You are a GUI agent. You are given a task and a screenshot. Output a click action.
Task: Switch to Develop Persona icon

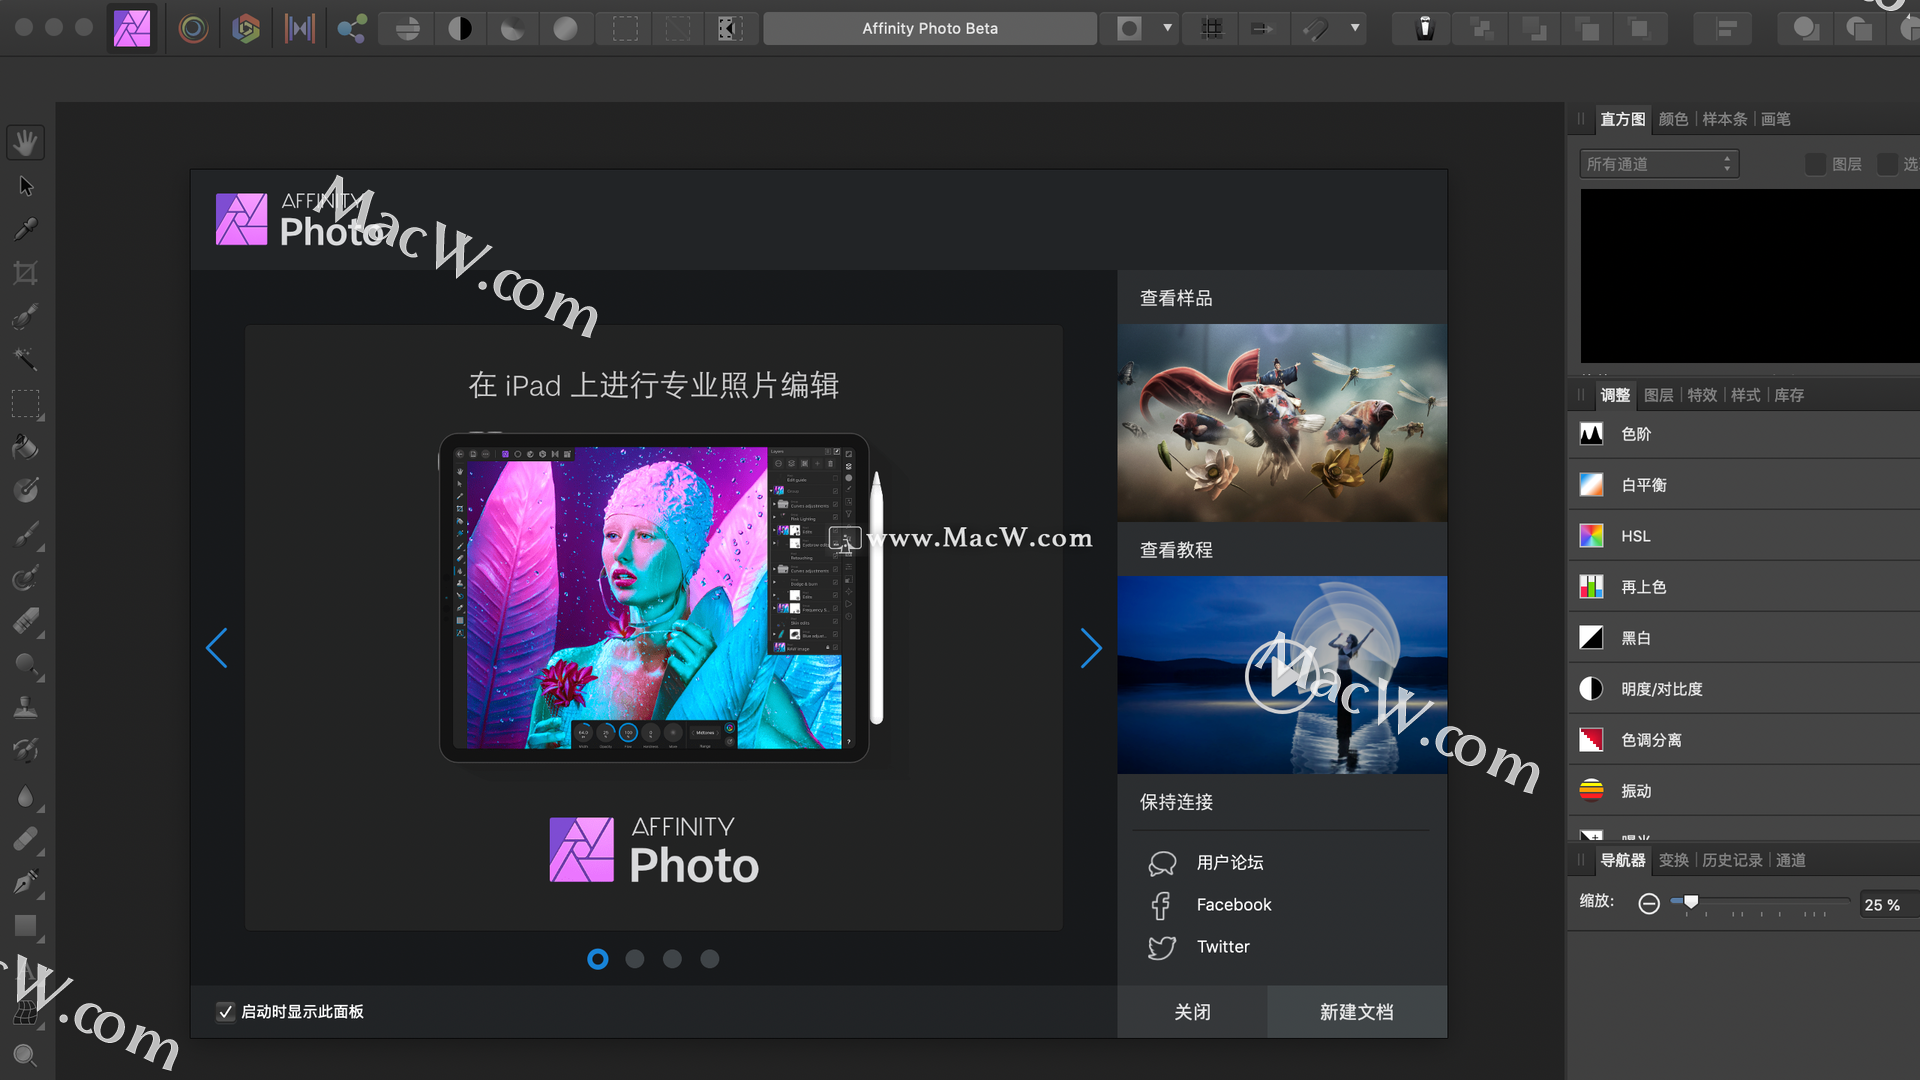(x=246, y=28)
